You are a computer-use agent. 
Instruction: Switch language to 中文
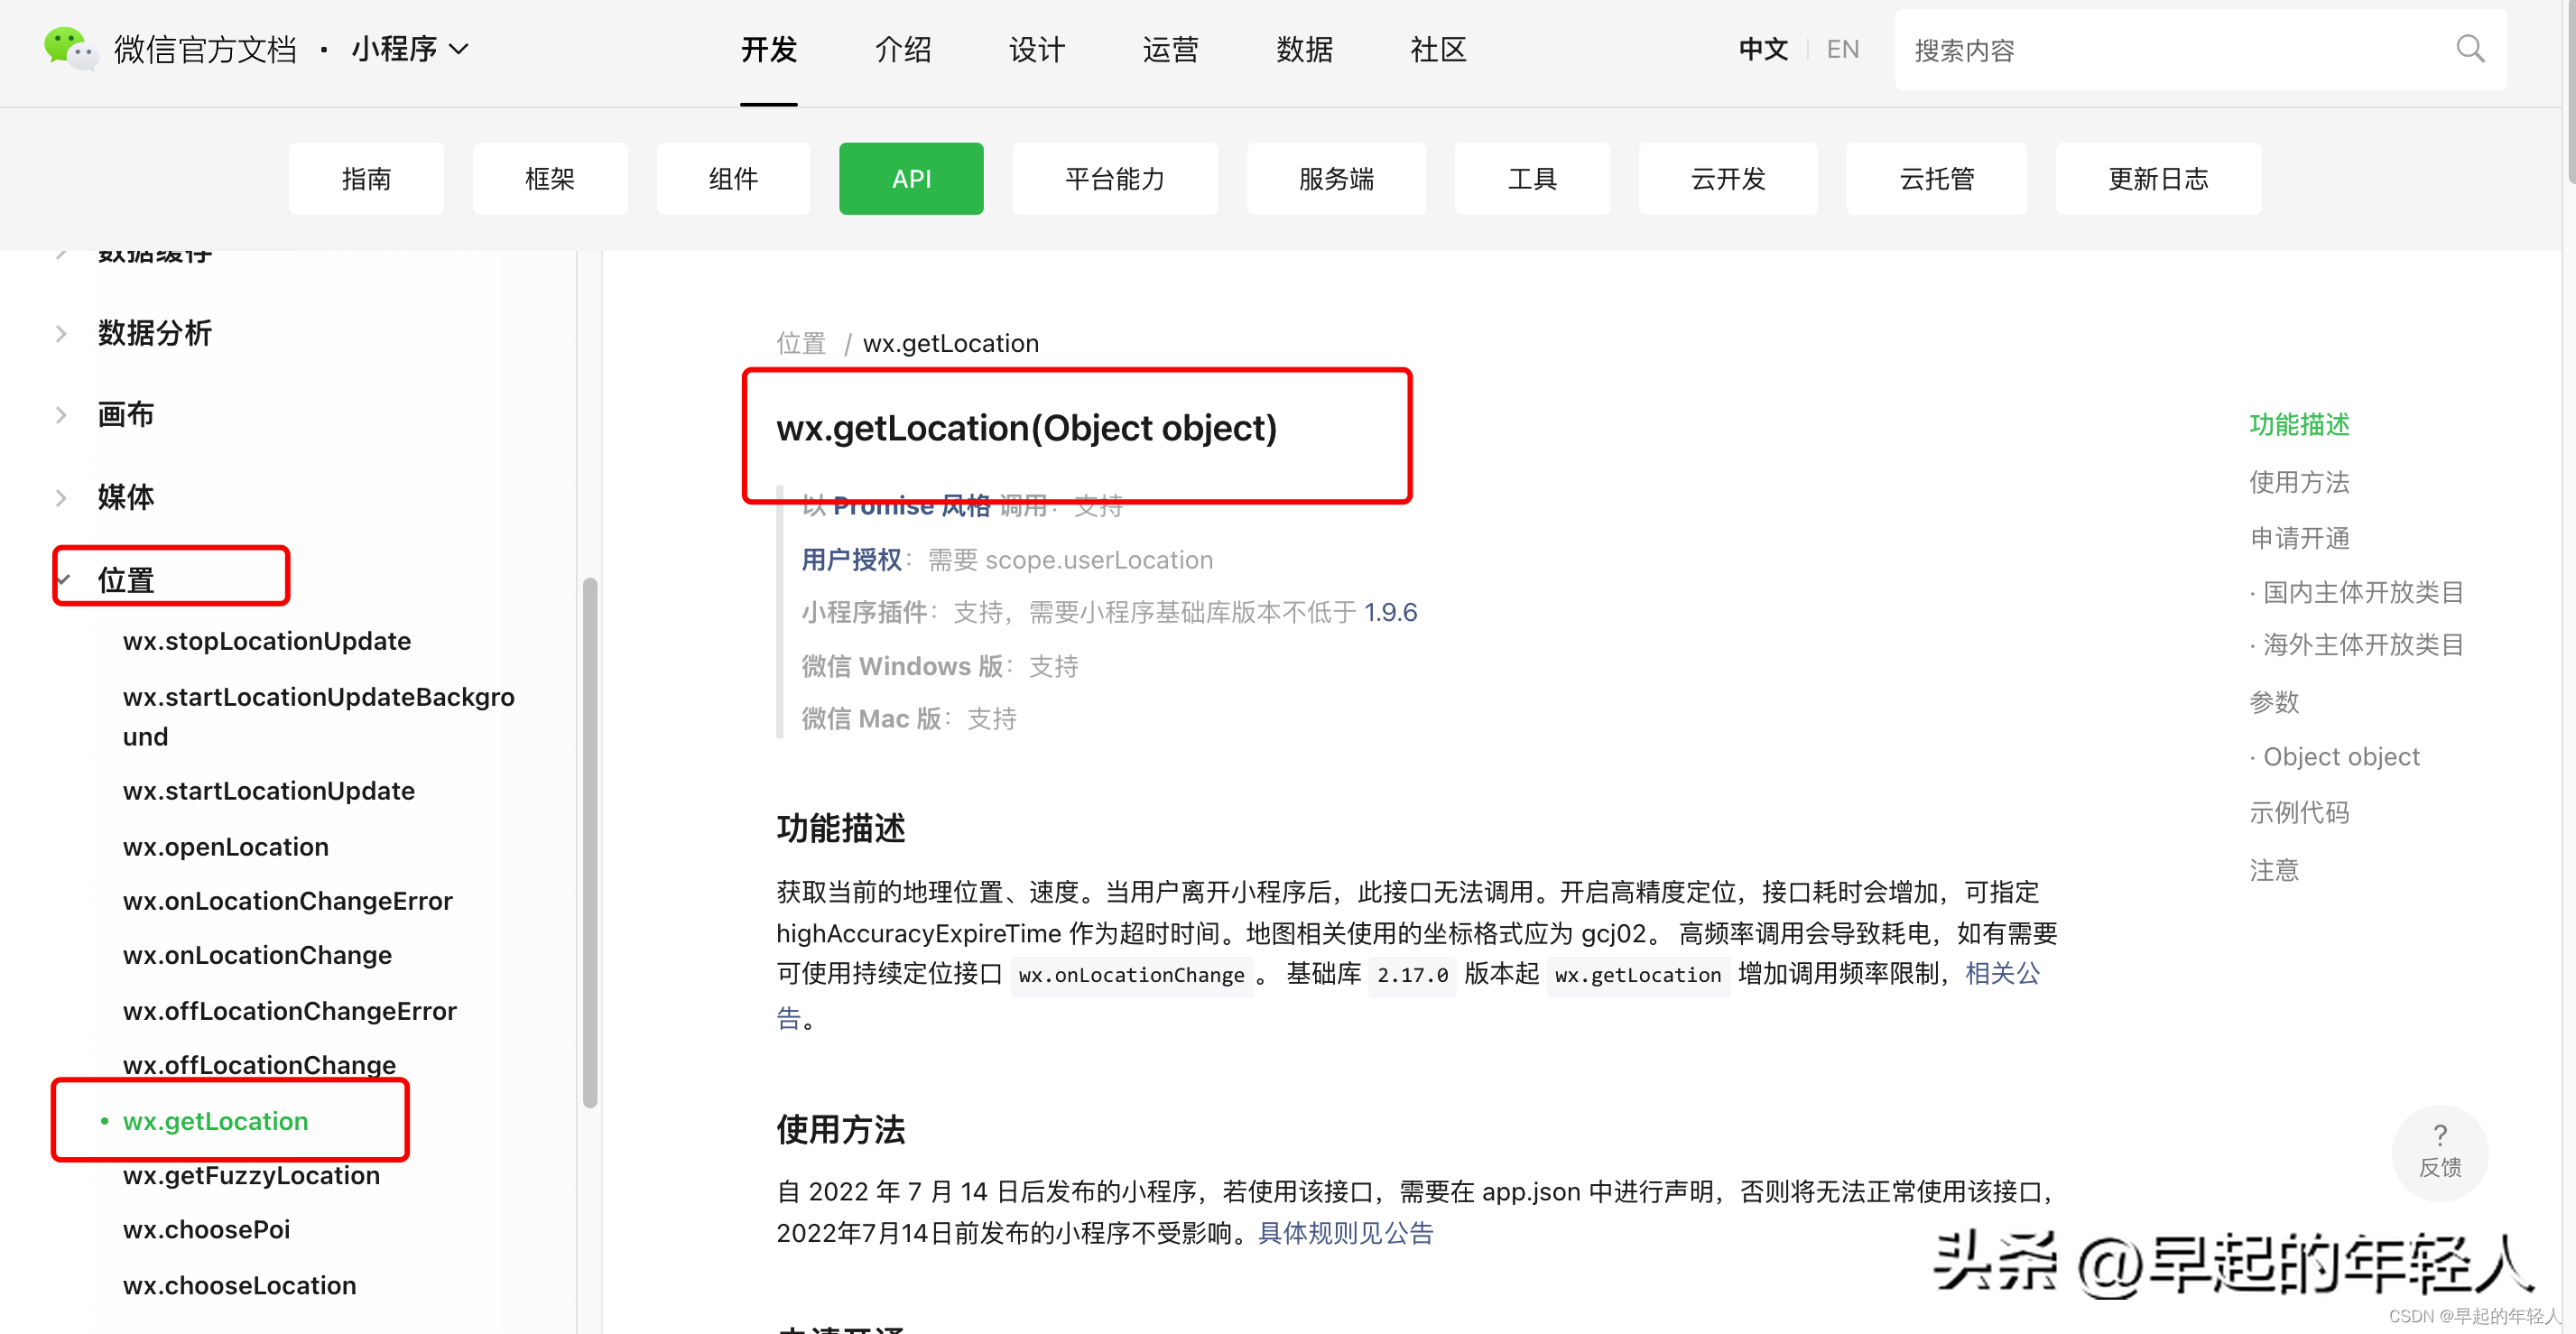tap(1762, 49)
